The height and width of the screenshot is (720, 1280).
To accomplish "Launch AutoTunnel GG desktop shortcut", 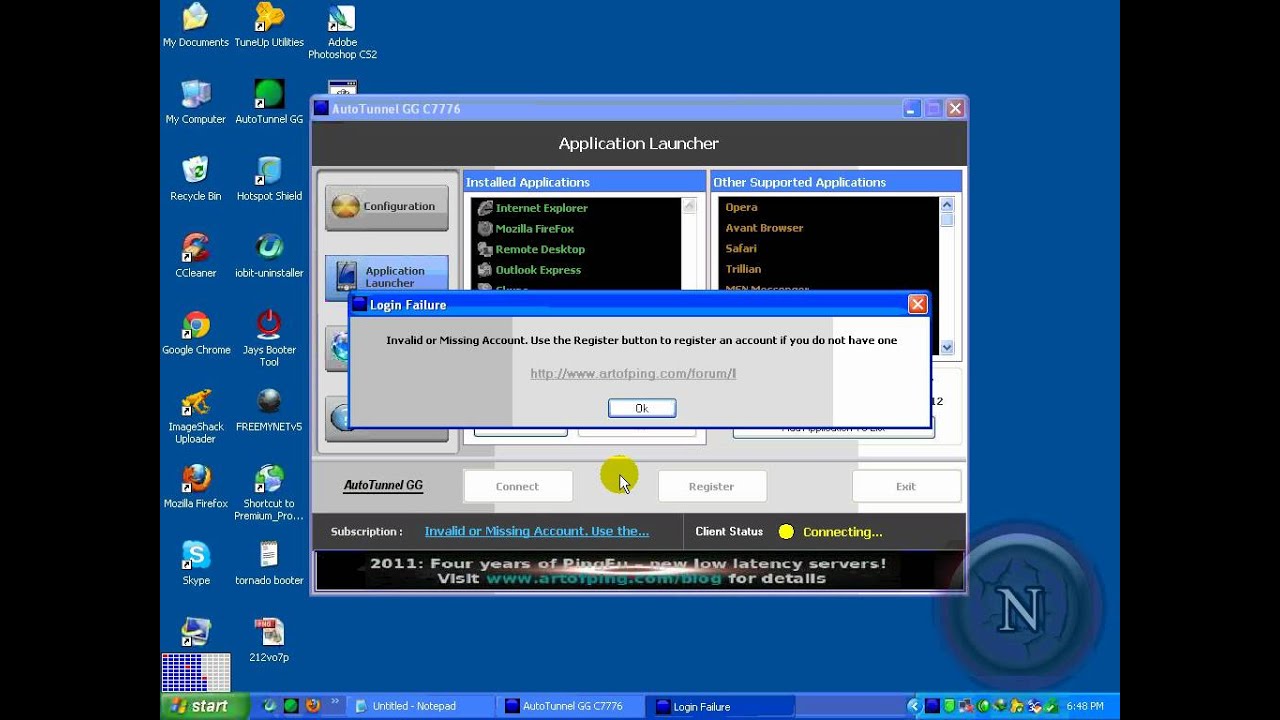I will click(269, 102).
